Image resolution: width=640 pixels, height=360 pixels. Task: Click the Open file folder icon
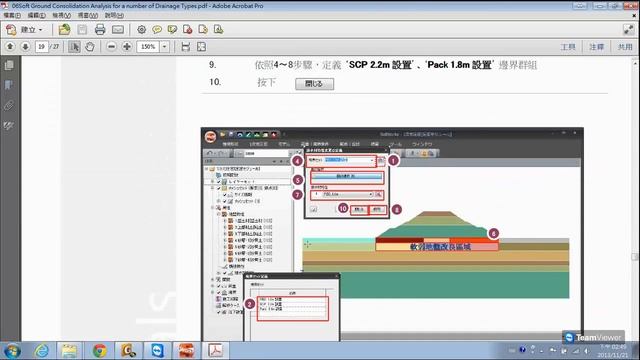click(64, 29)
